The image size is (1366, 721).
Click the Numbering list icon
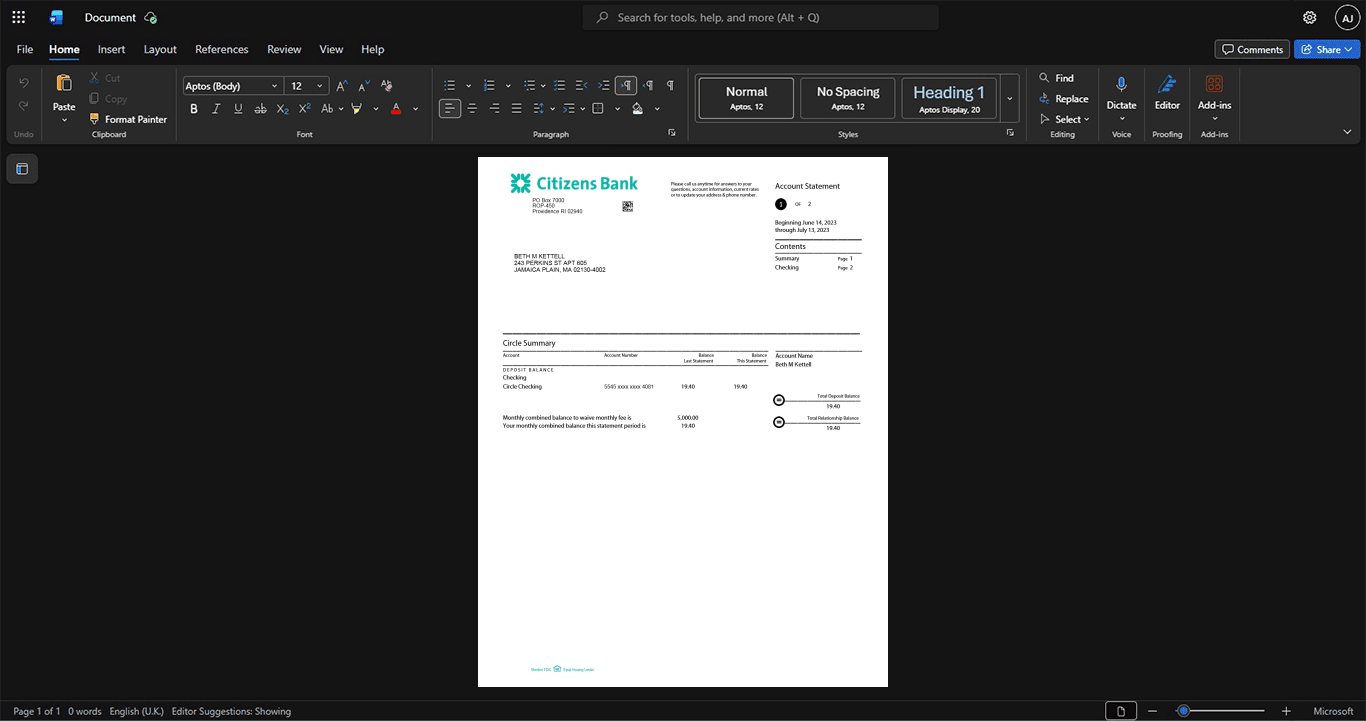click(x=489, y=86)
